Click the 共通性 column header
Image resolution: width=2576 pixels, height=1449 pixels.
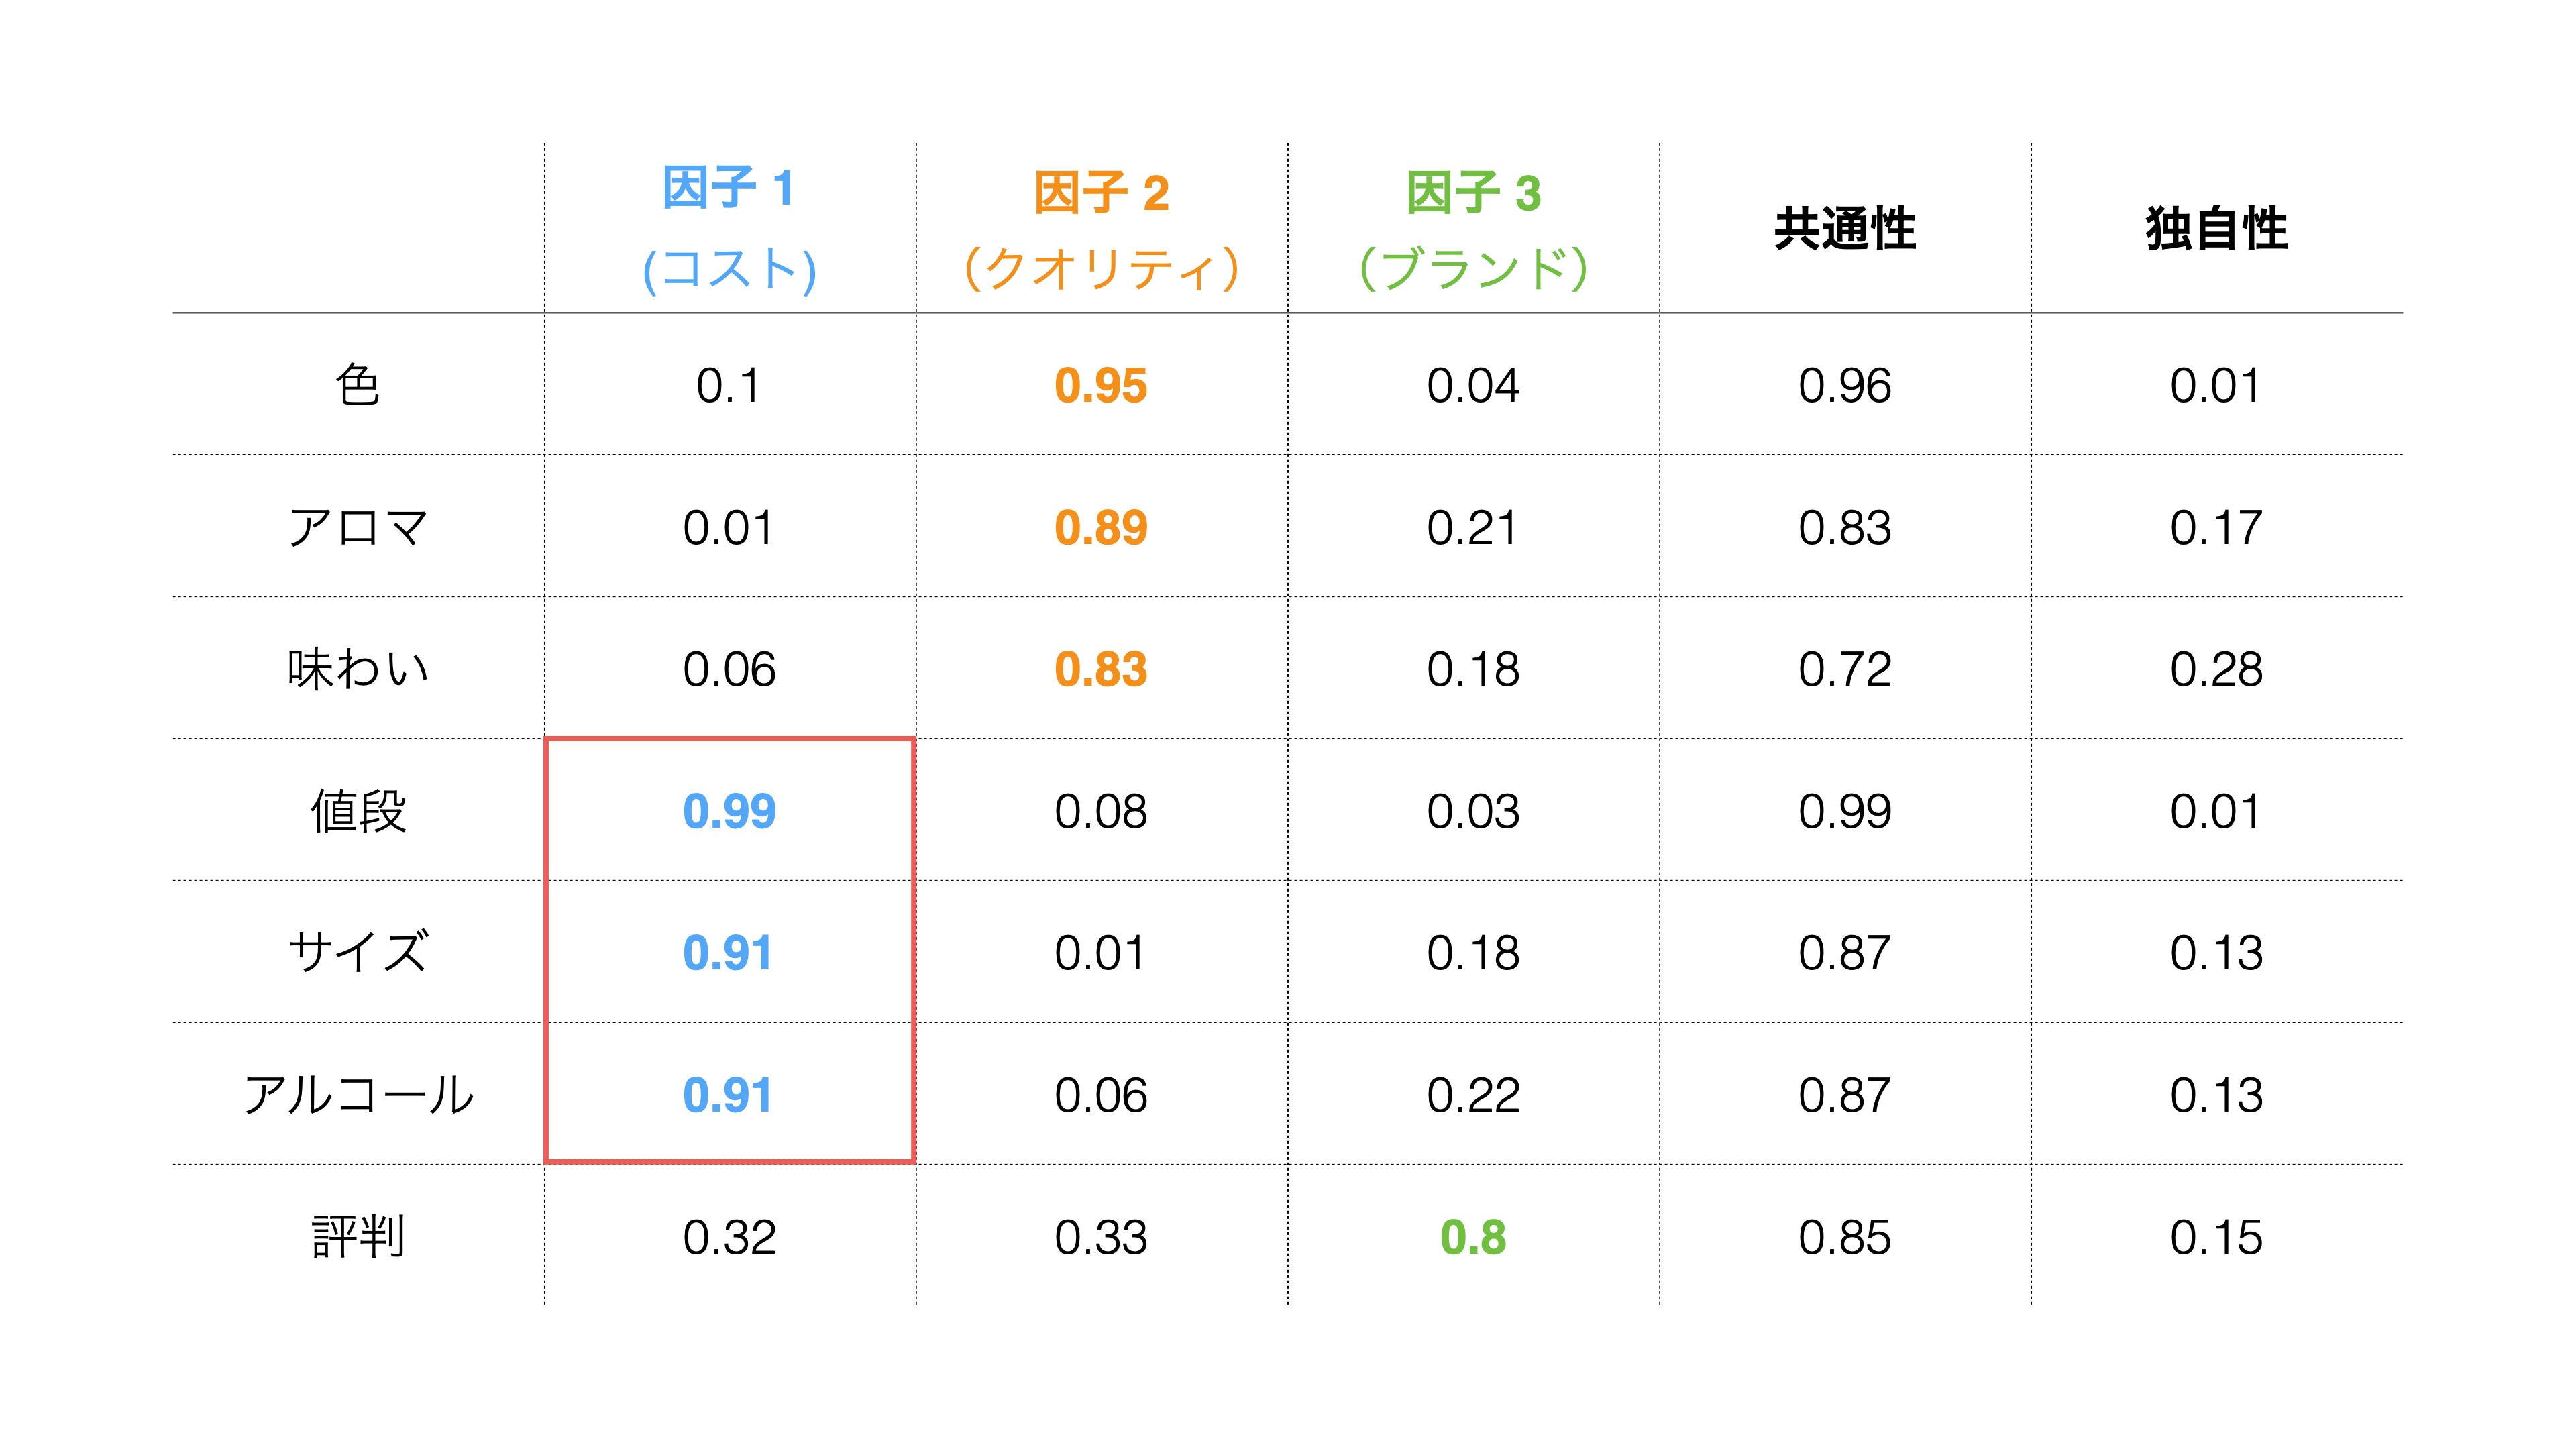[1844, 229]
